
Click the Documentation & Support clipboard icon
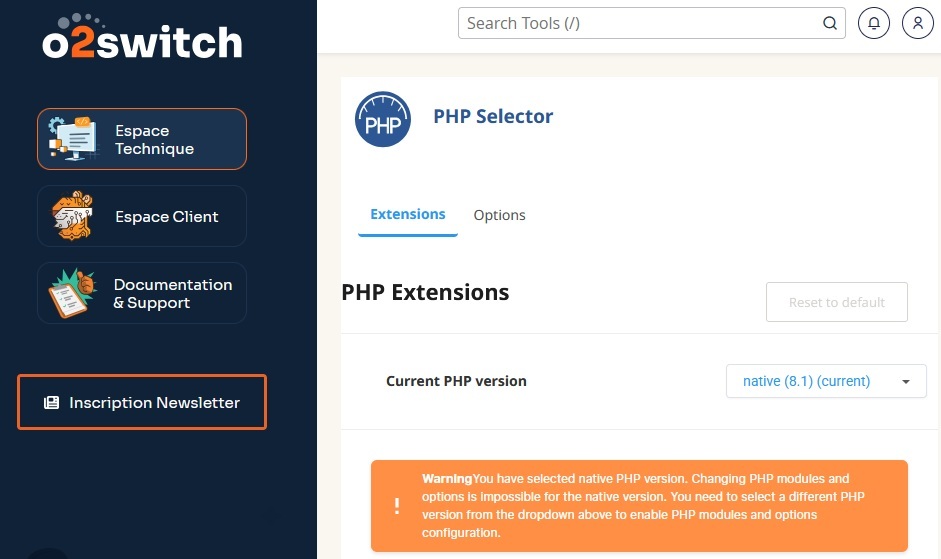(72, 293)
